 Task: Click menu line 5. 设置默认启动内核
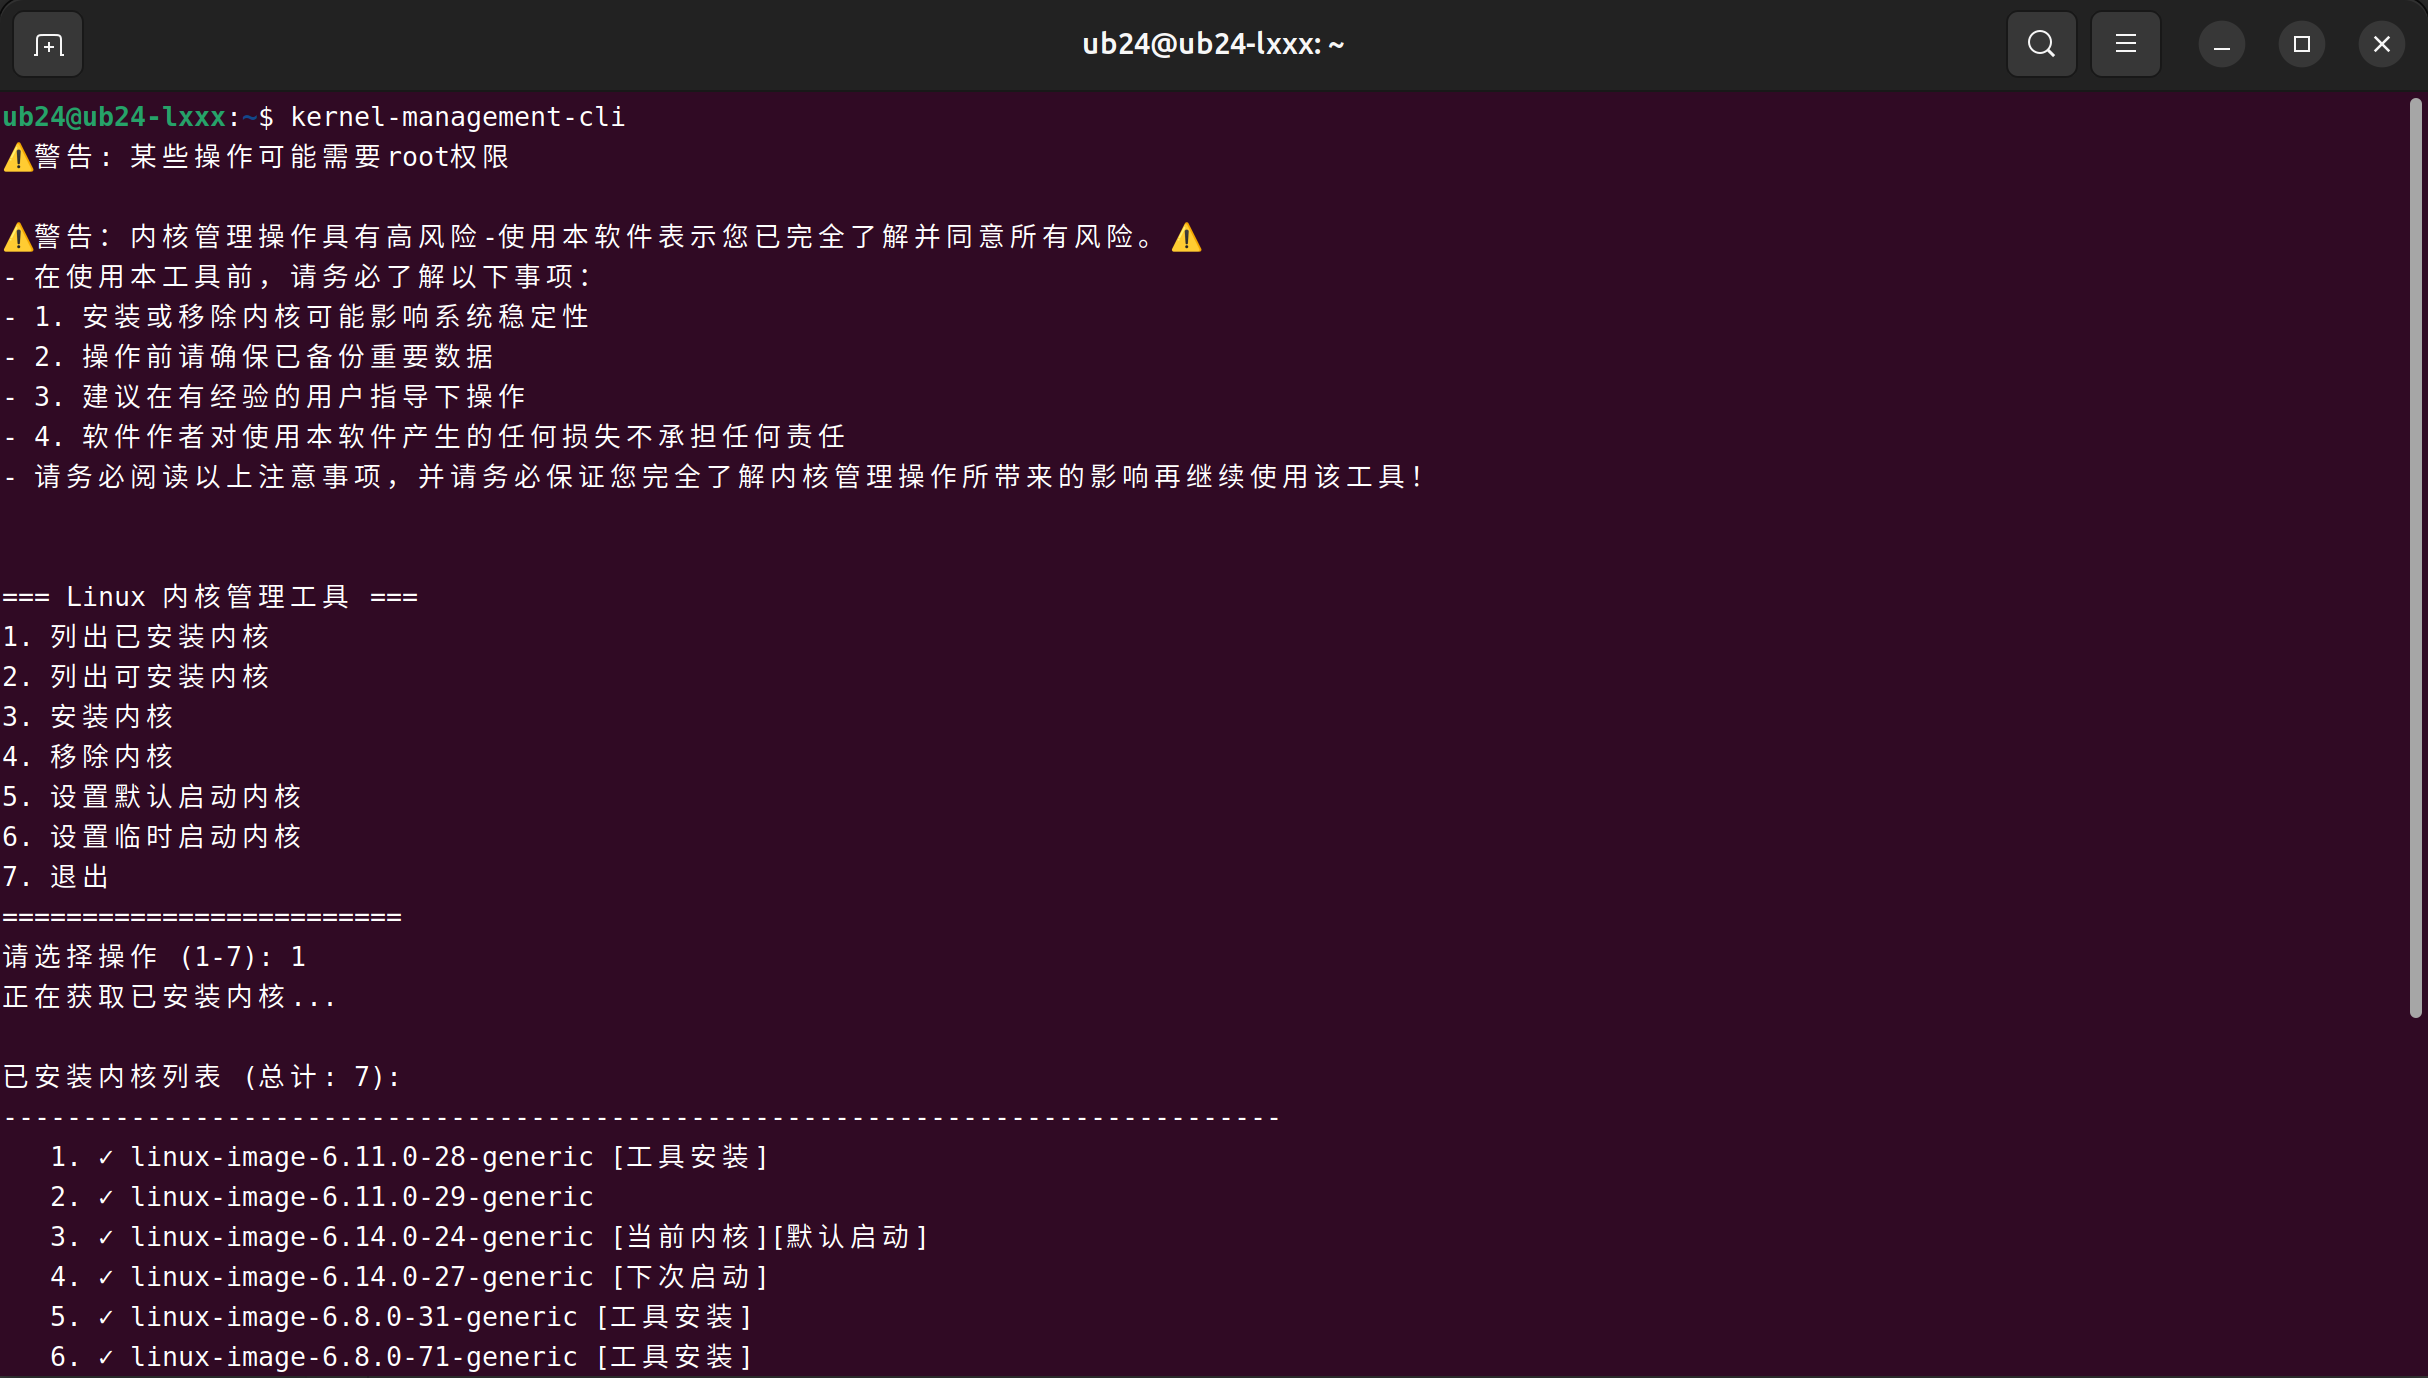point(152,797)
